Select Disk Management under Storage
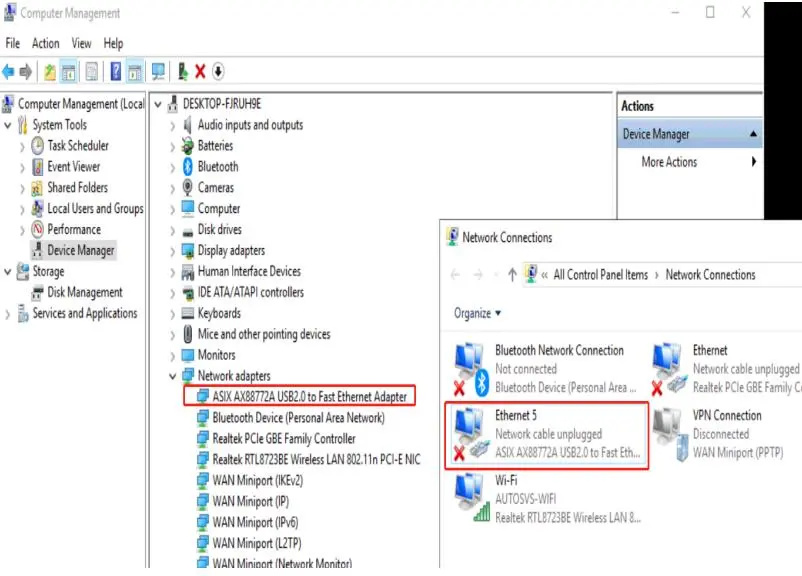This screenshot has width=802, height=576. 85,293
